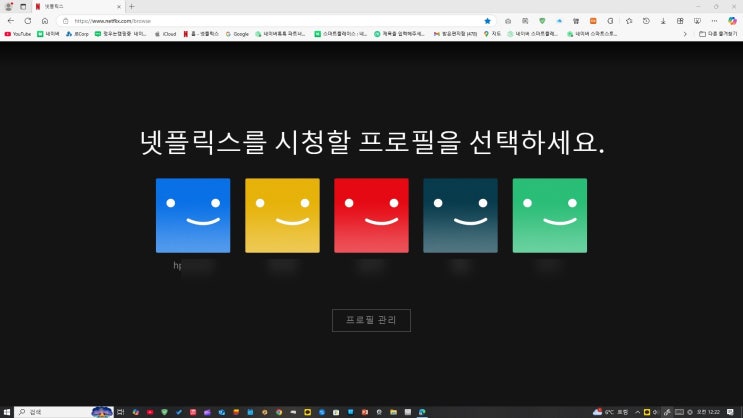Click the netflix.com address bar
The height and width of the screenshot is (418, 743).
pyautogui.click(x=275, y=21)
